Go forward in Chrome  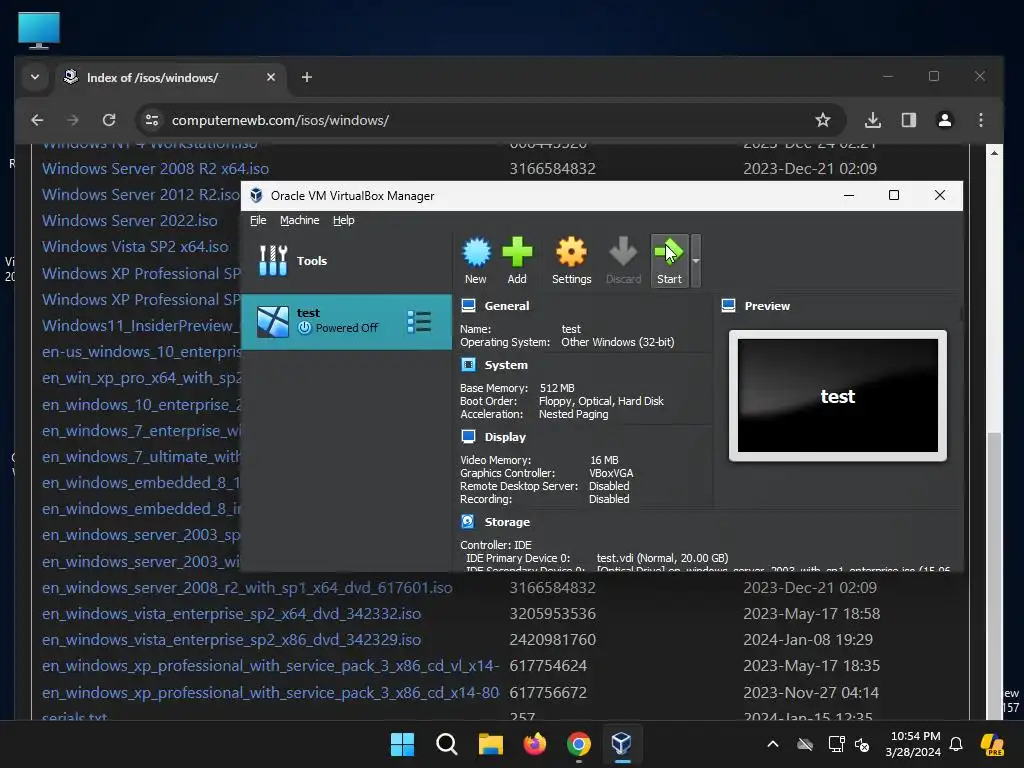[73, 120]
